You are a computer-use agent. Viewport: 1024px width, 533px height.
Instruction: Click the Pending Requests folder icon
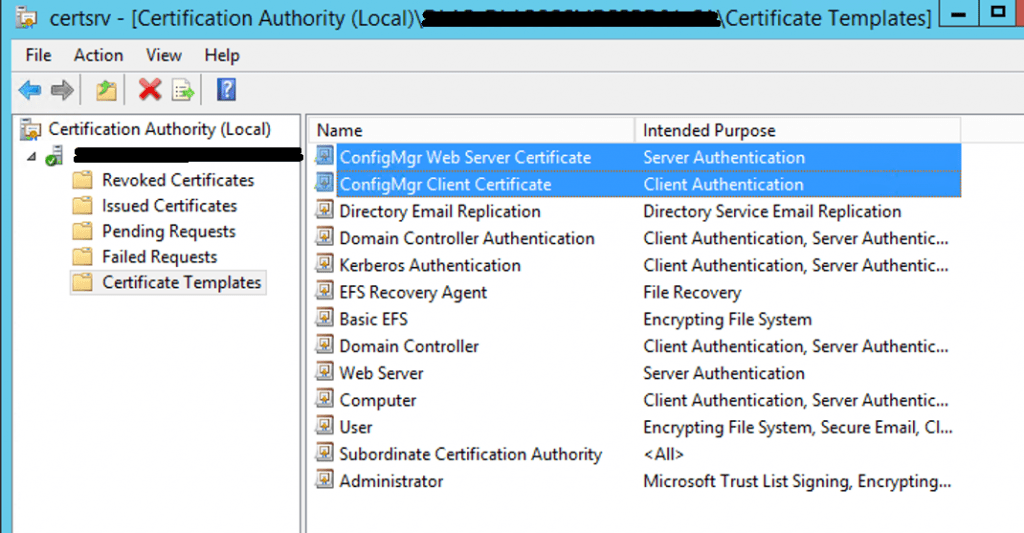point(82,231)
